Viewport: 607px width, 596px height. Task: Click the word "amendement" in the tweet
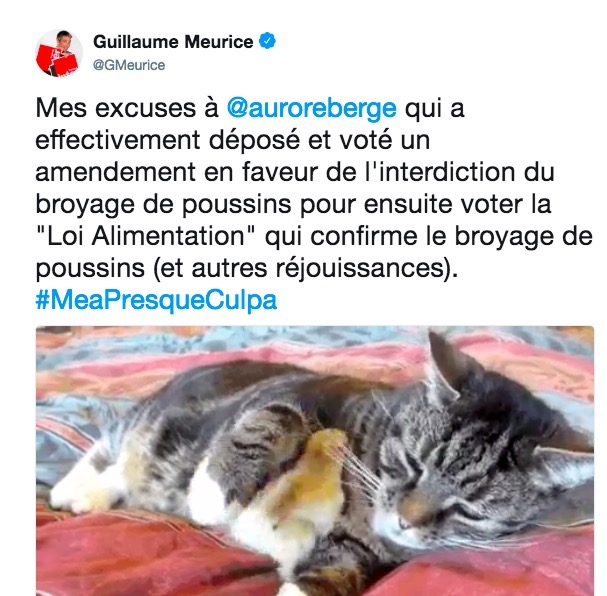tap(115, 172)
